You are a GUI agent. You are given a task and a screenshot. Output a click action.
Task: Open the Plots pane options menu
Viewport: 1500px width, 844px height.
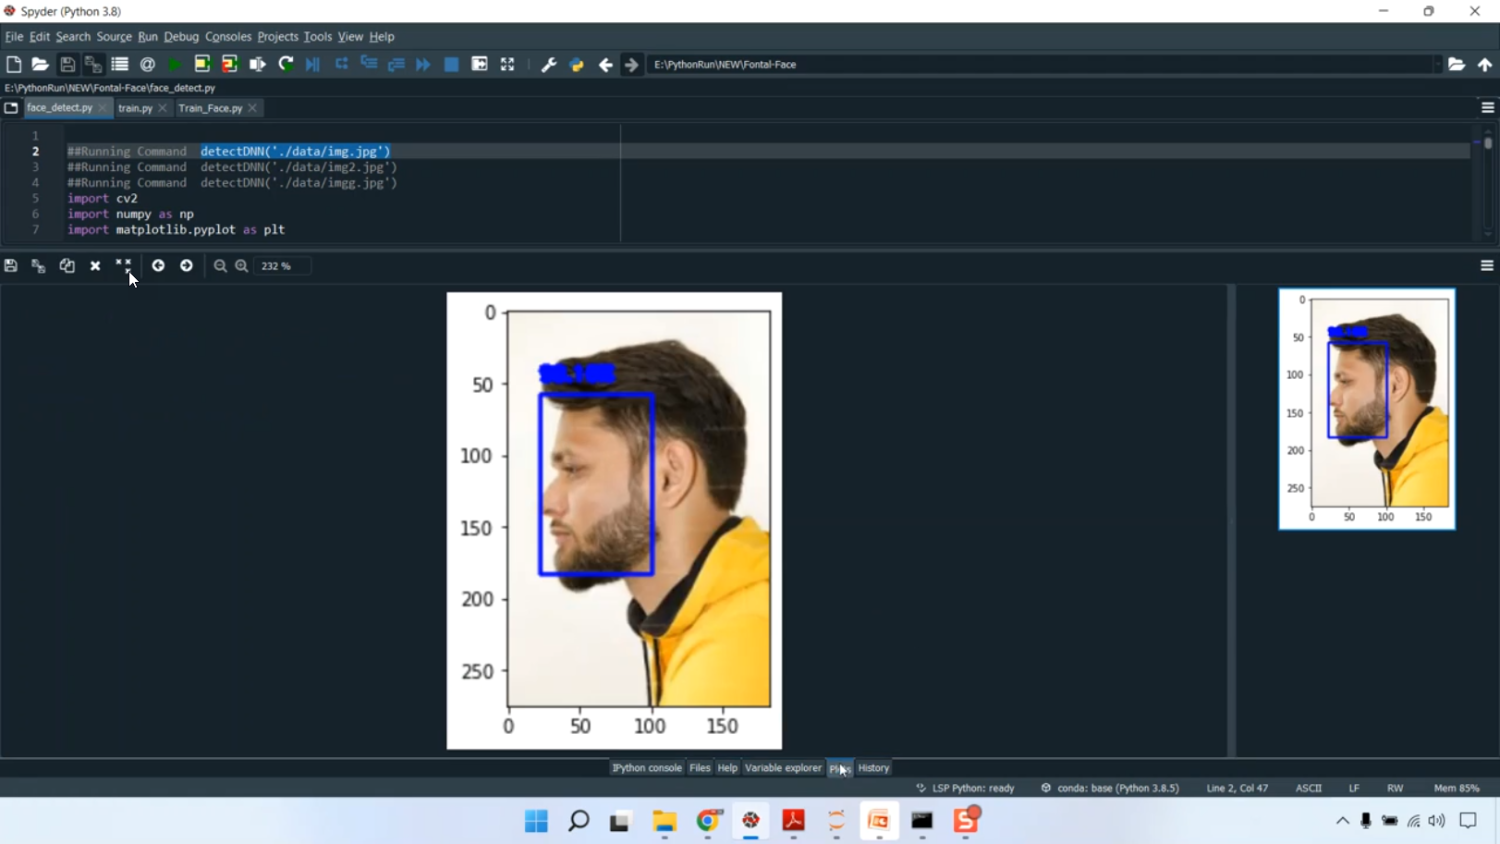tap(1487, 266)
